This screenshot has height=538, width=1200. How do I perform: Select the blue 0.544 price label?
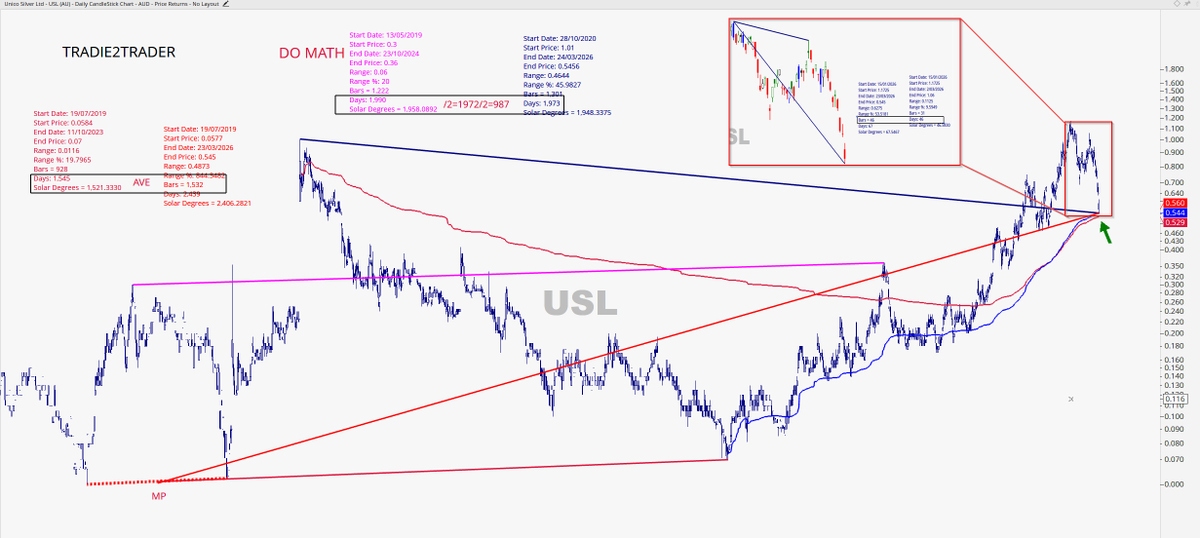tap(1174, 212)
